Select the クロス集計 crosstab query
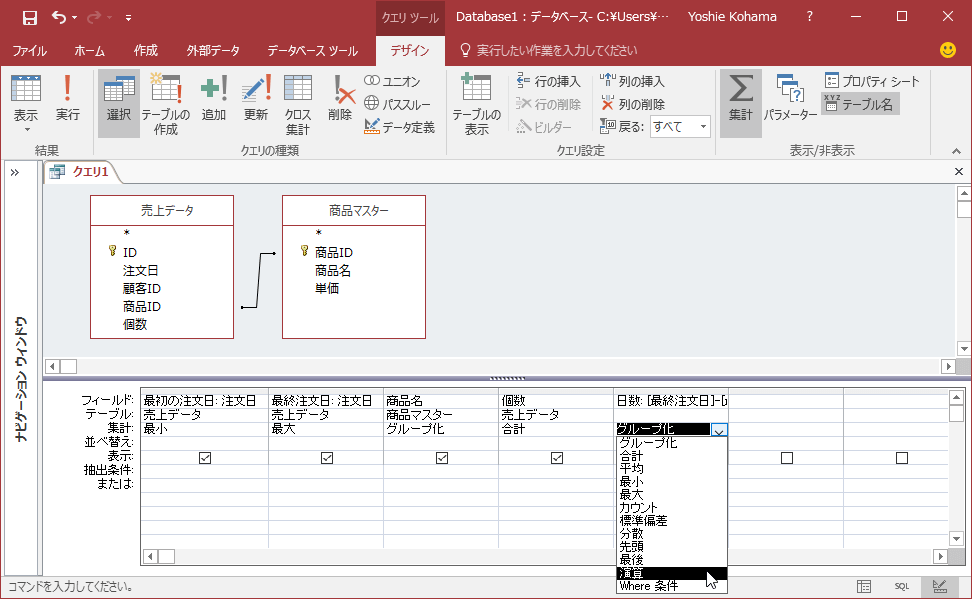This screenshot has height=599, width=972. [x=298, y=103]
